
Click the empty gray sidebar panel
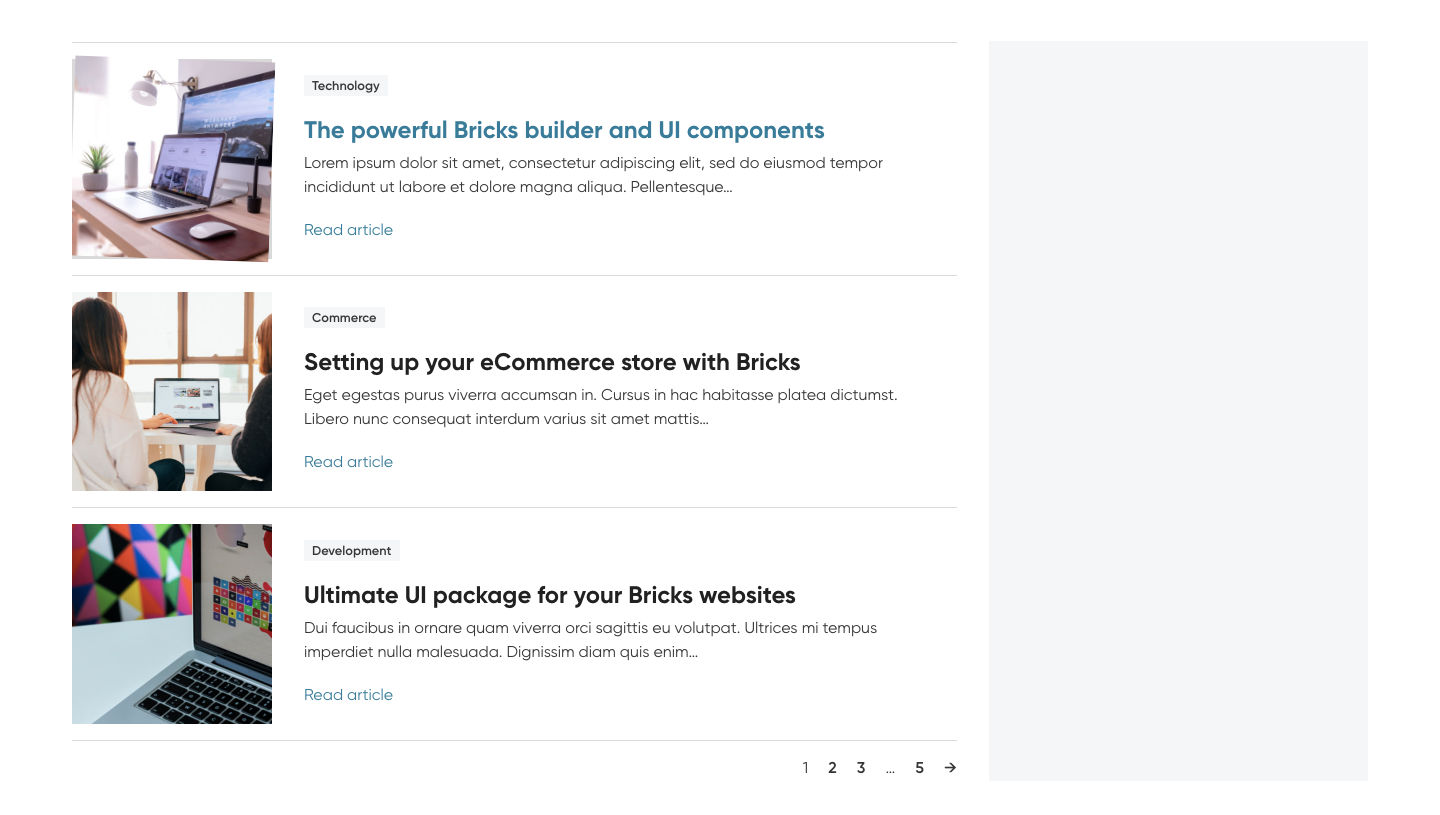[x=1178, y=410]
